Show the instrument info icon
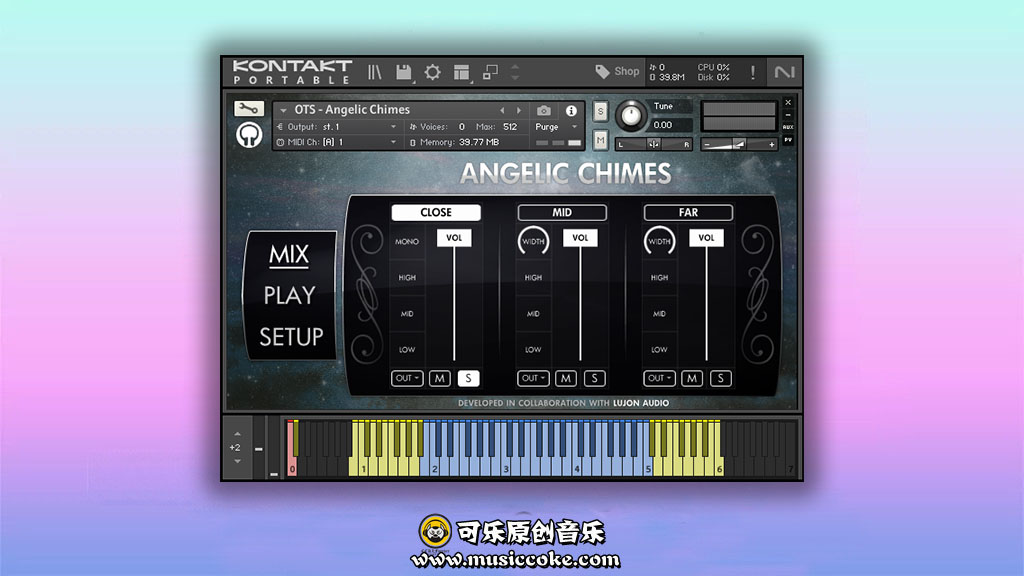Viewport: 1024px width, 576px height. (571, 110)
